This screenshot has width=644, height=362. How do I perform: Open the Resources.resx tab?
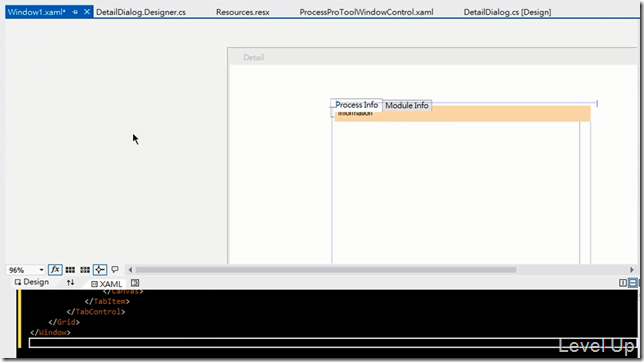[x=243, y=12]
